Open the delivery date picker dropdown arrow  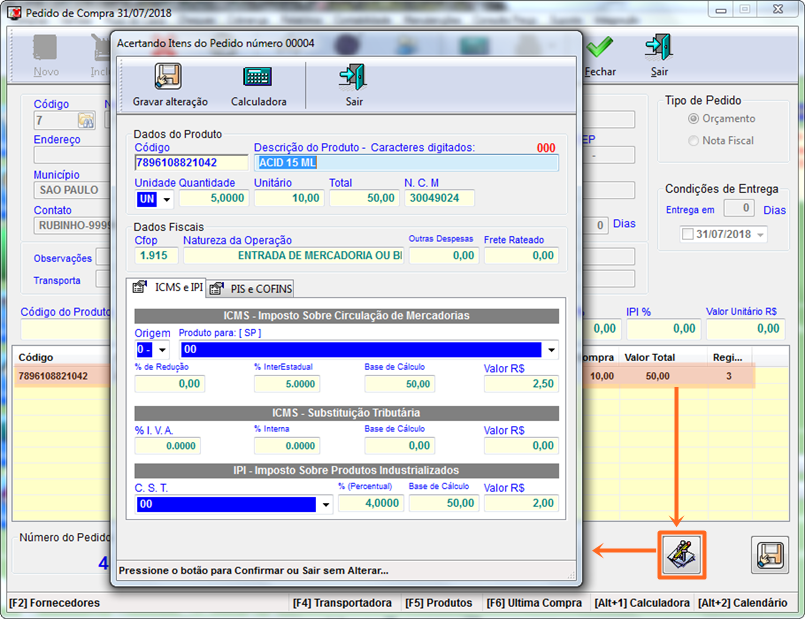(760, 235)
